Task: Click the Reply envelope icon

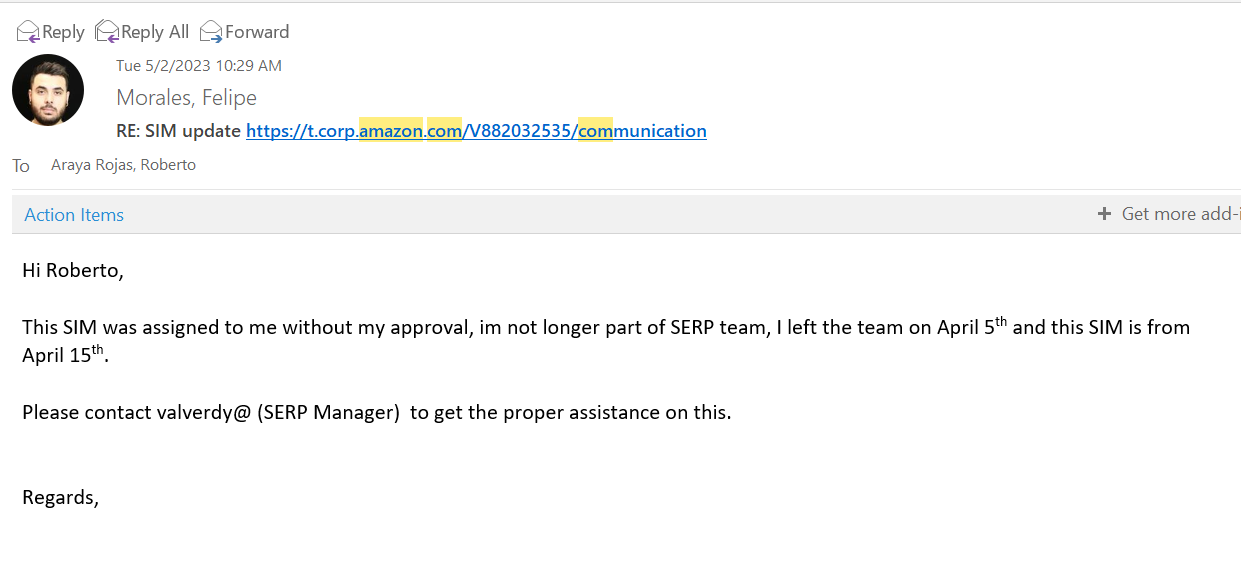Action: pyautogui.click(x=28, y=32)
